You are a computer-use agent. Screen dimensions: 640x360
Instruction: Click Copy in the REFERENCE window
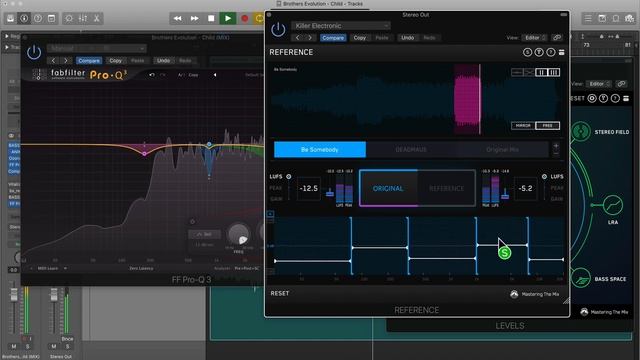(x=360, y=38)
